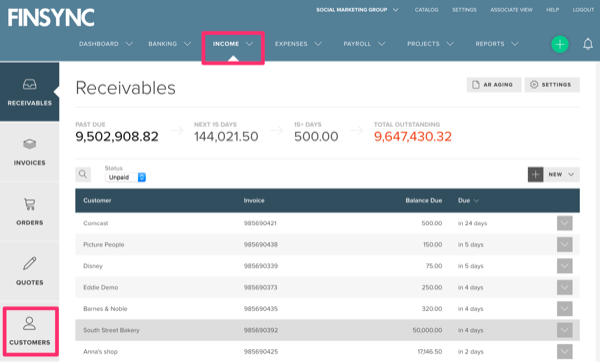Image resolution: width=600 pixels, height=362 pixels.
Task: Open the notifications bell
Action: [588, 44]
